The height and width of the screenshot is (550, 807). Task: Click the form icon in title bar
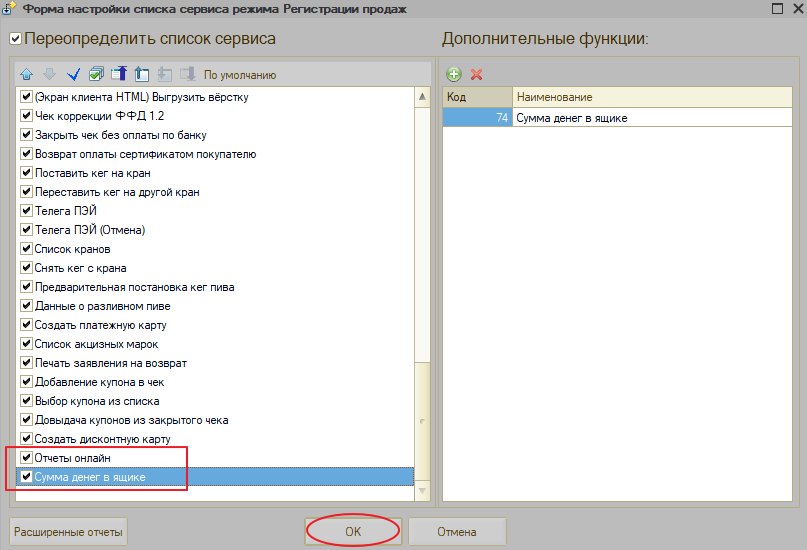(x=9, y=8)
